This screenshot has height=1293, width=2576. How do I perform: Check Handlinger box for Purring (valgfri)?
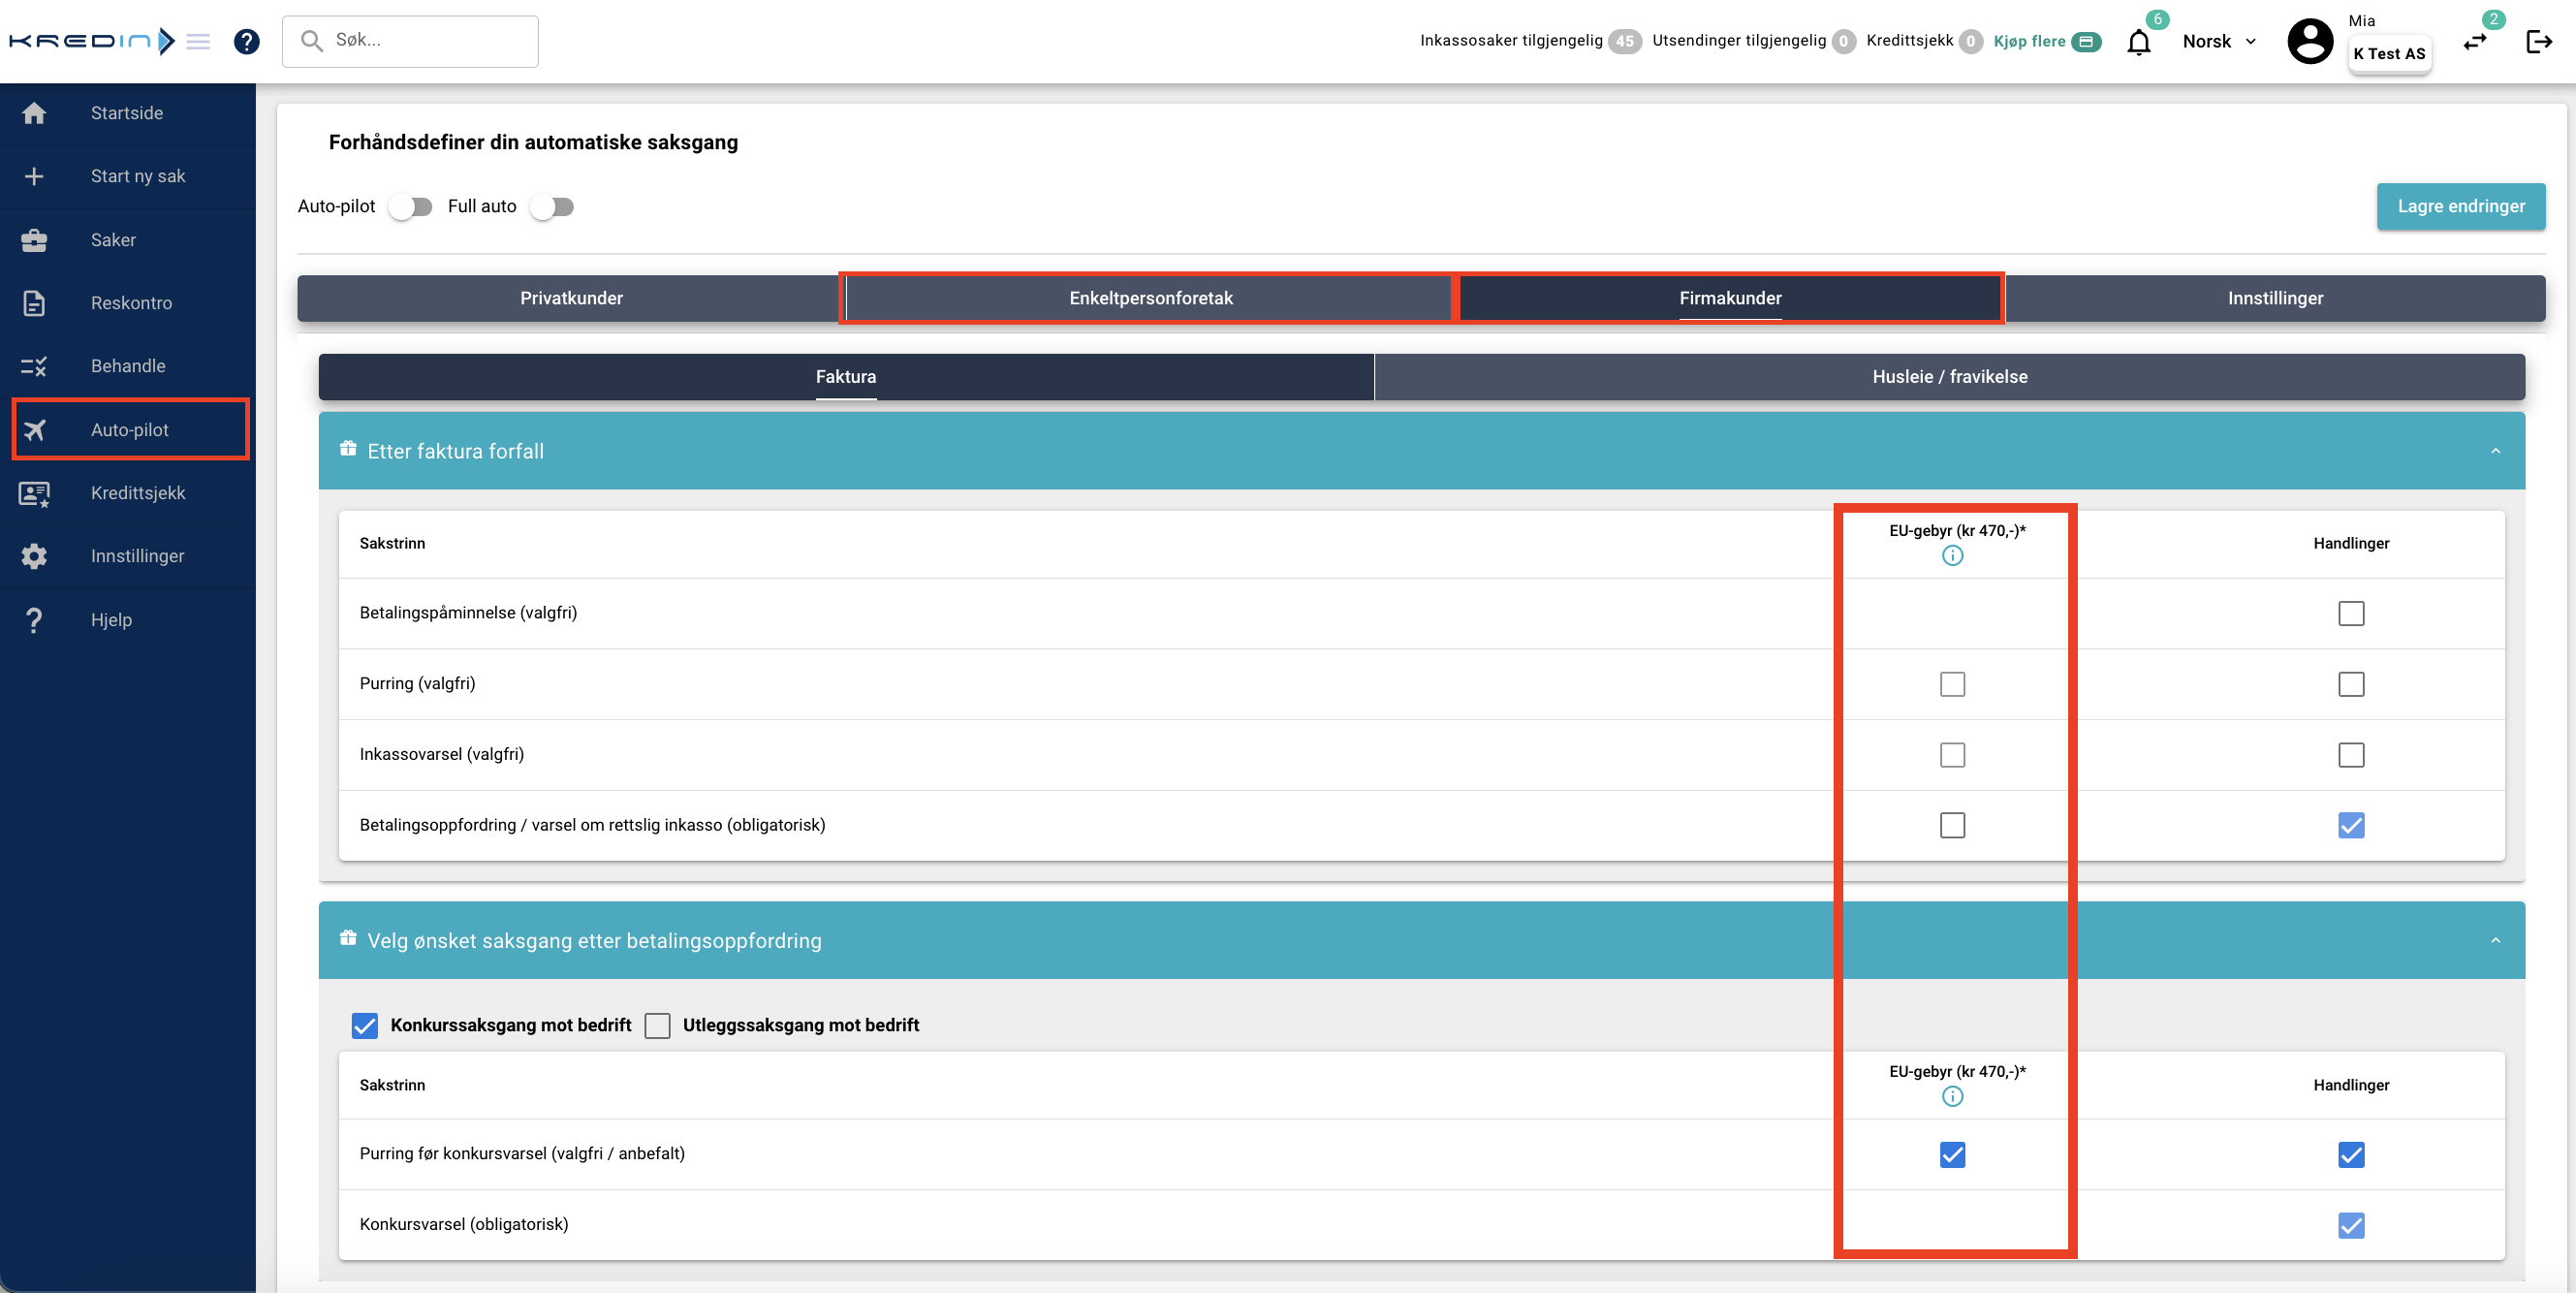[x=2351, y=684]
